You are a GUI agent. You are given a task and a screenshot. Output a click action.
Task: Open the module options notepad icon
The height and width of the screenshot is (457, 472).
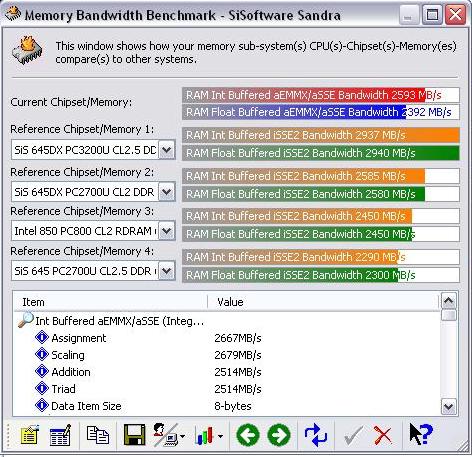tap(29, 435)
